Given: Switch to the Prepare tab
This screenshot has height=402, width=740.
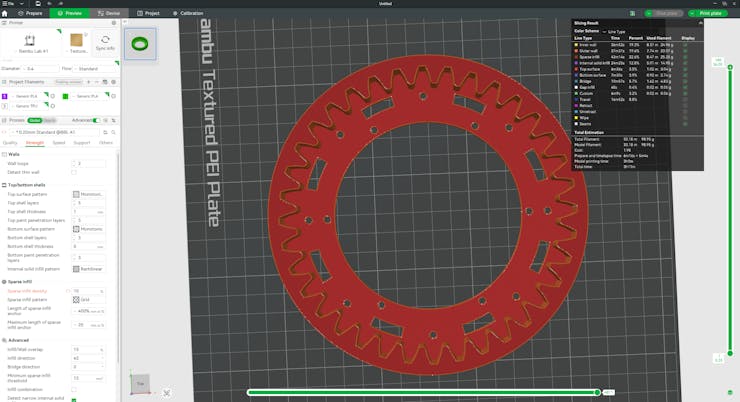Looking at the screenshot, I should click(30, 13).
